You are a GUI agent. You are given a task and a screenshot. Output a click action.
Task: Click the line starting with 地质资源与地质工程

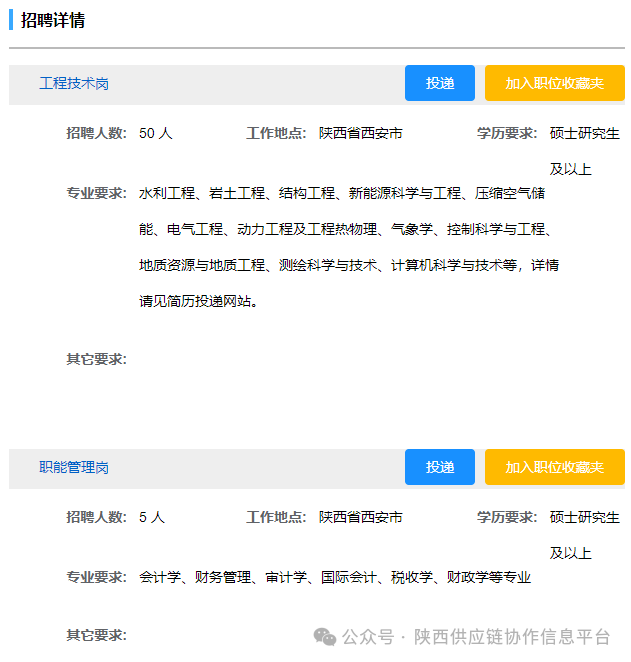coord(349,265)
